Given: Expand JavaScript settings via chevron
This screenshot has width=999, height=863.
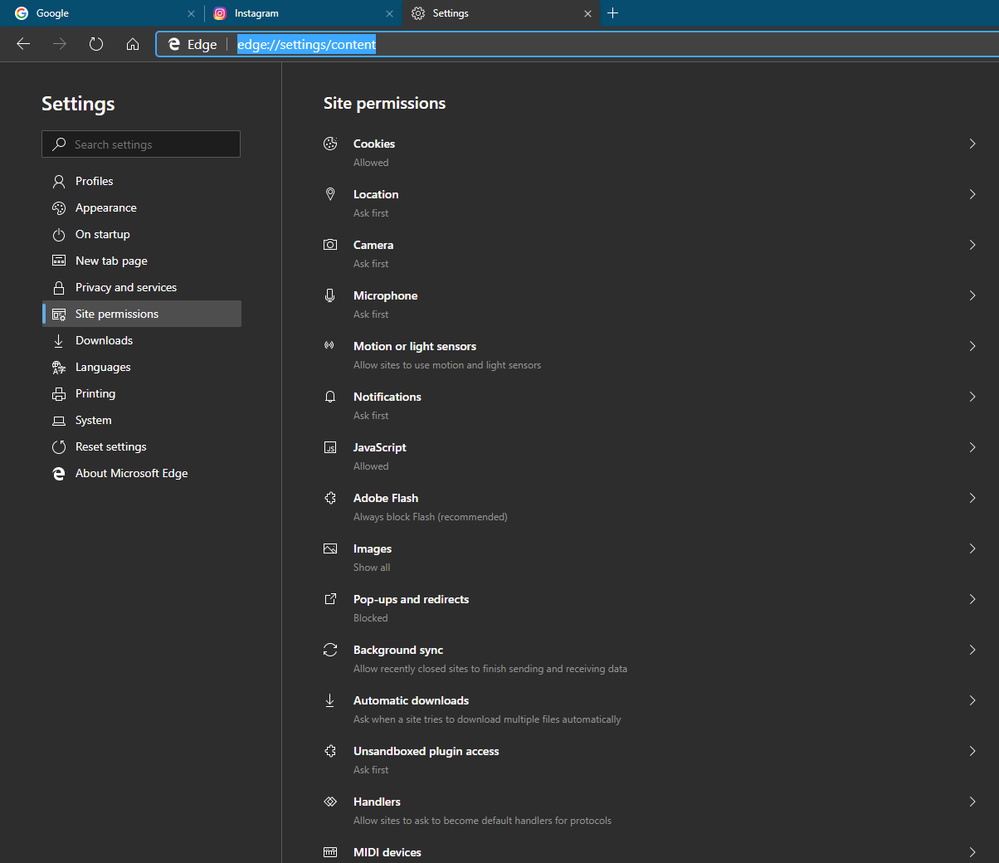Looking at the screenshot, I should pyautogui.click(x=972, y=447).
